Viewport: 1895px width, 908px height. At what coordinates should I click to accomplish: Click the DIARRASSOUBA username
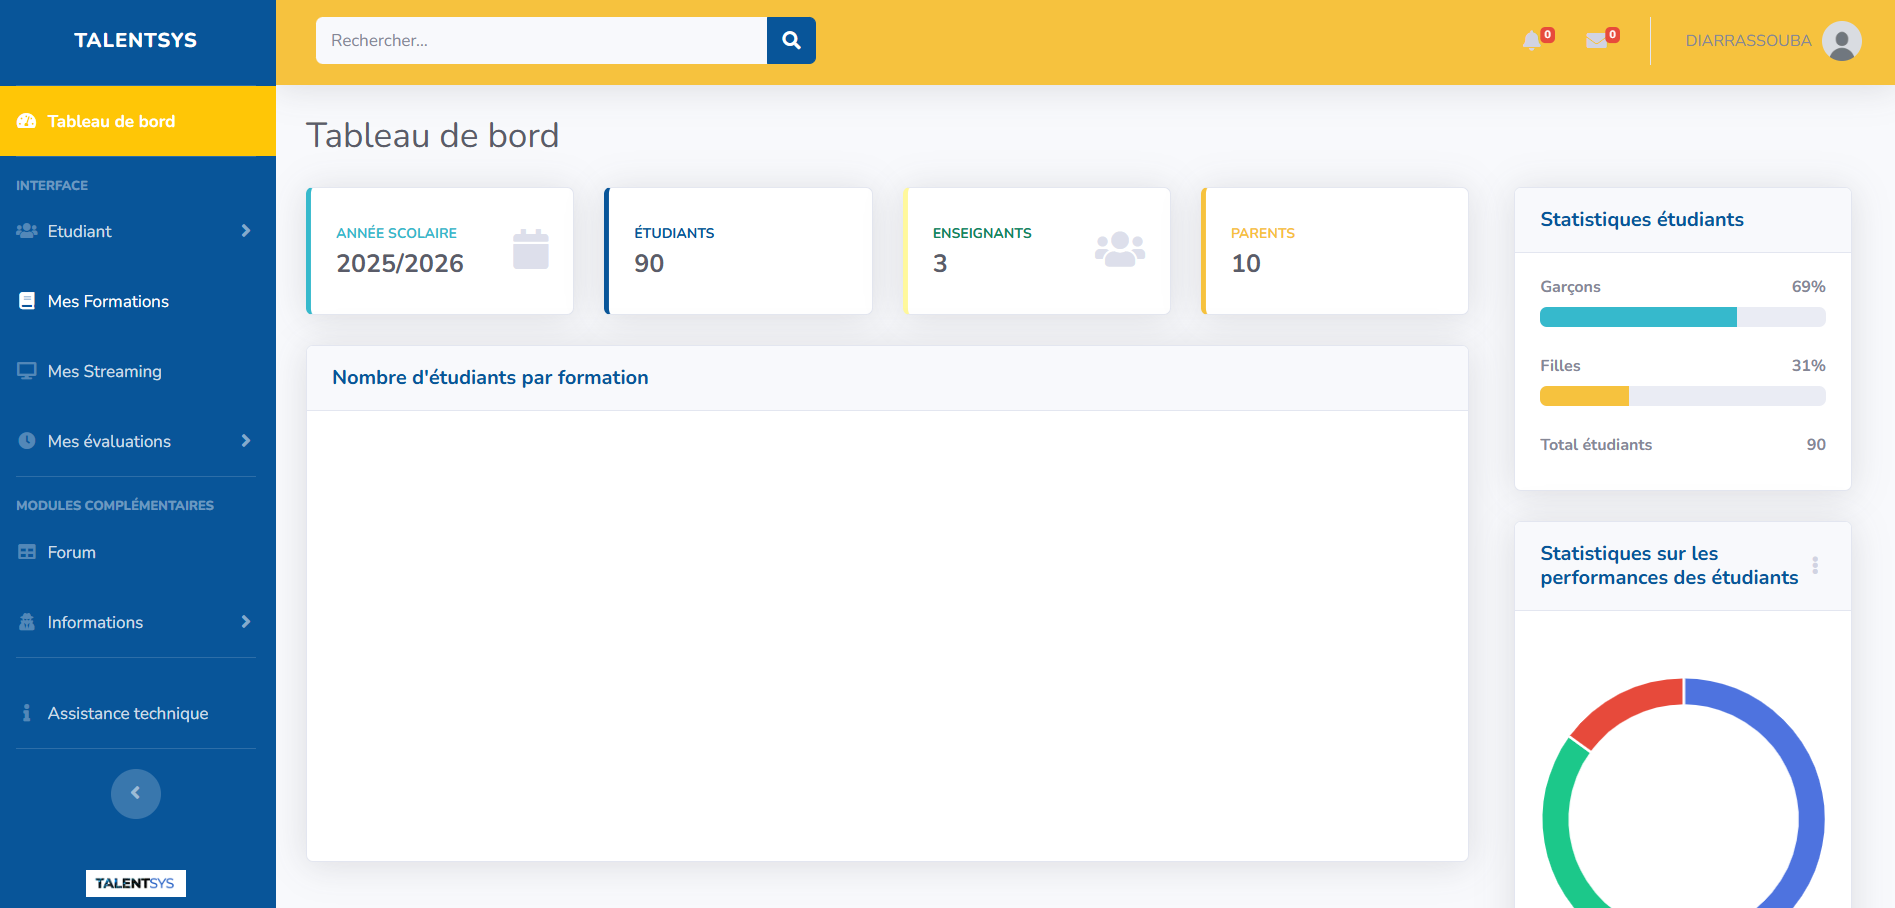pos(1748,41)
